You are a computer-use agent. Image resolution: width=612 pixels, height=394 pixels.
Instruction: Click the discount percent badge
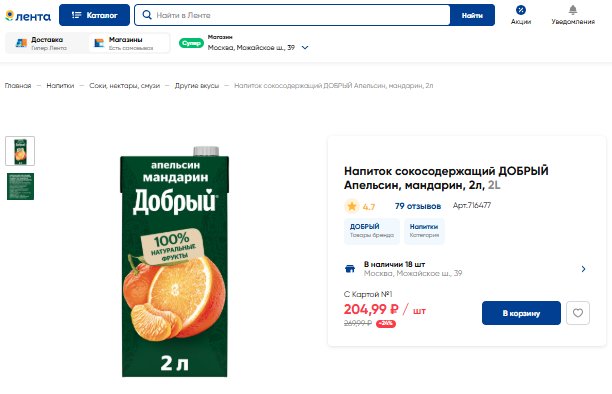(386, 323)
